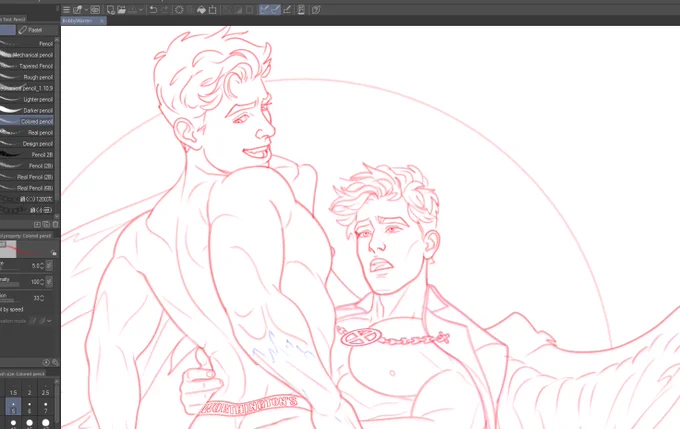Toggle Snap to Ruler
Image resolution: width=680 pixels, height=429 pixels.
264,10
